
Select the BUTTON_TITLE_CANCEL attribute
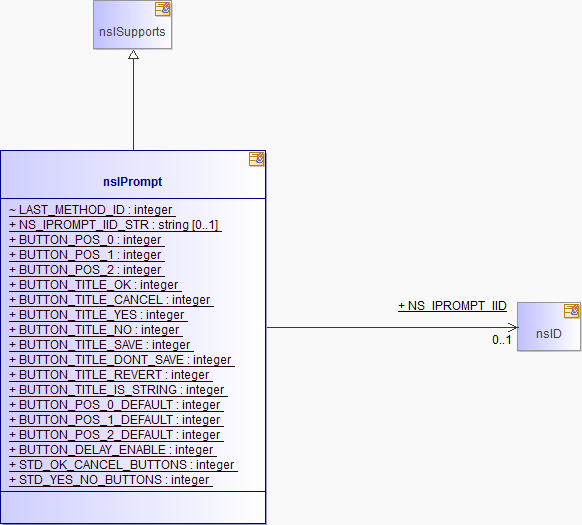click(110, 300)
